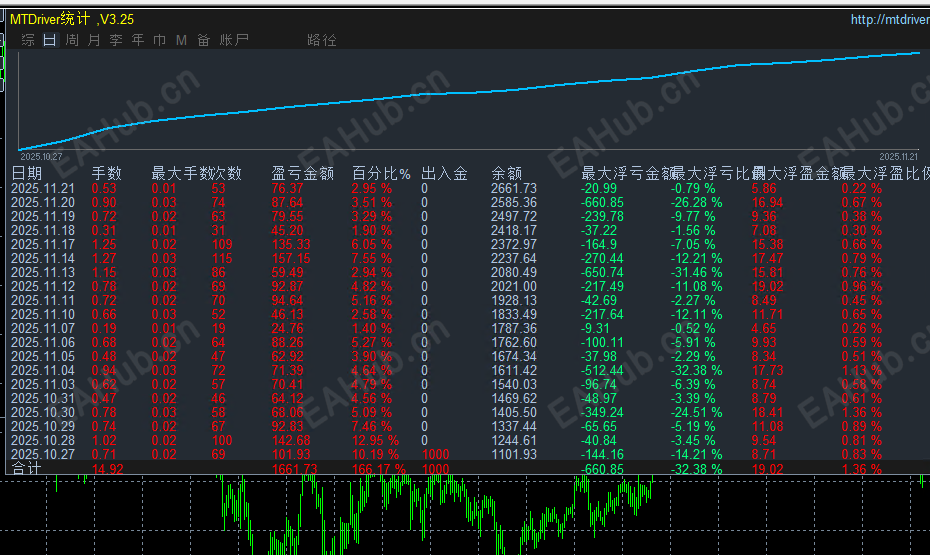Viewport: 930px width, 555px height.
Task: Click the profit value 135.33
Action: (x=291, y=244)
